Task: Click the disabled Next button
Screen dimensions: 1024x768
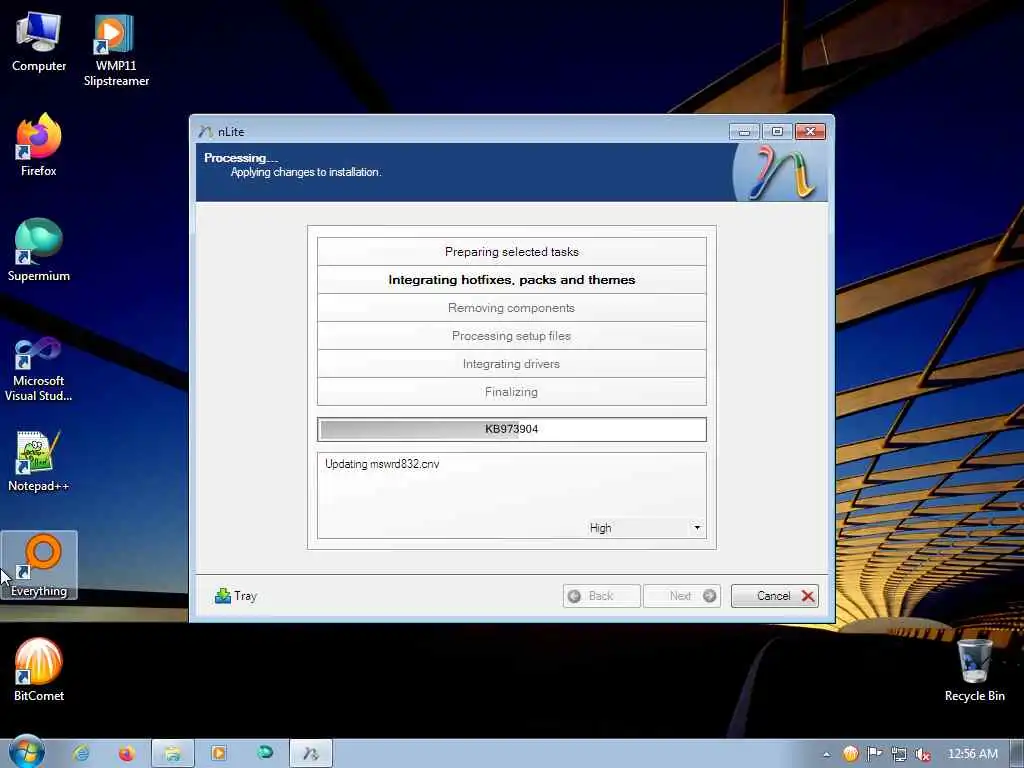Action: 682,596
